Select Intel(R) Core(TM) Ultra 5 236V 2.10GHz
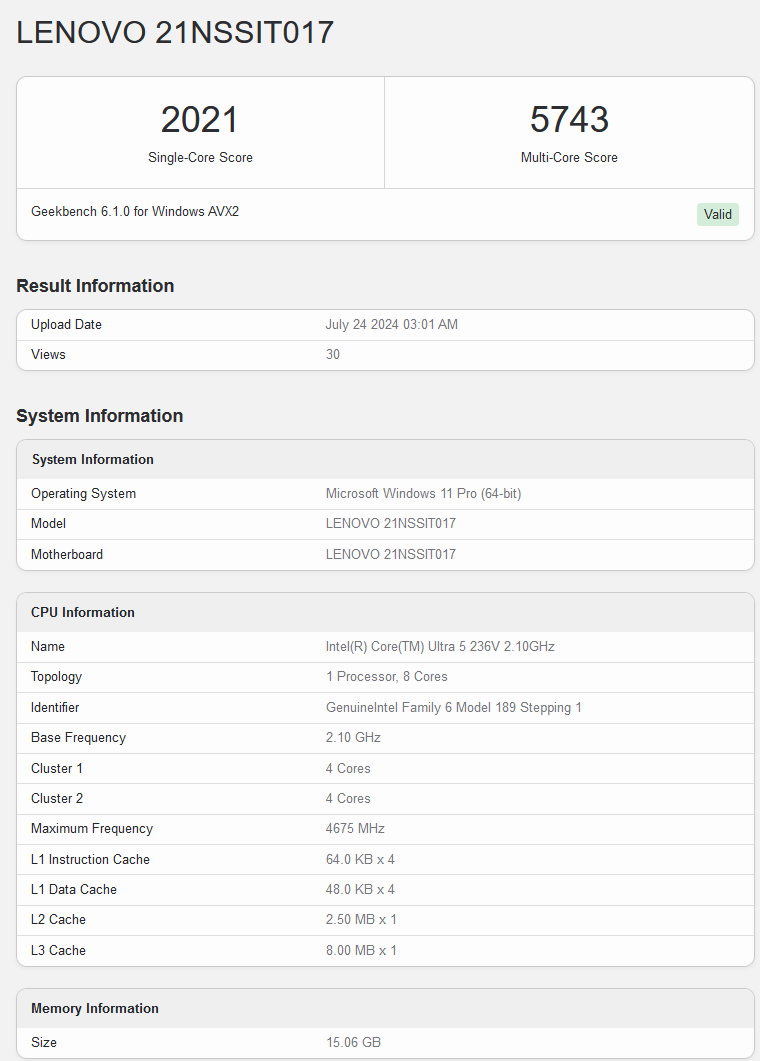Viewport: 760px width, 1061px height. coord(440,647)
